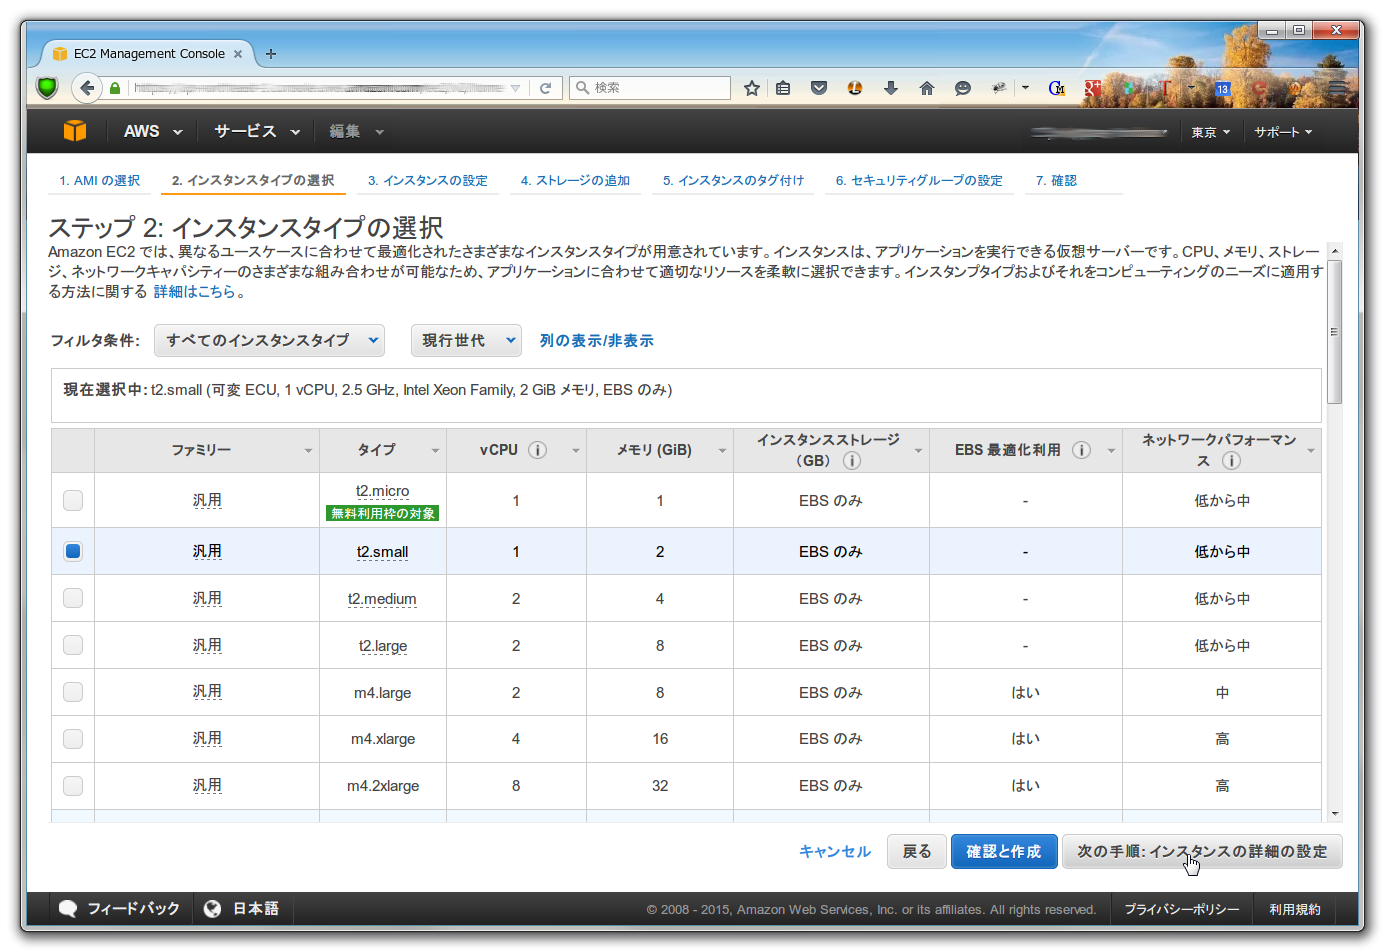Click the language globe icon

[x=212, y=909]
